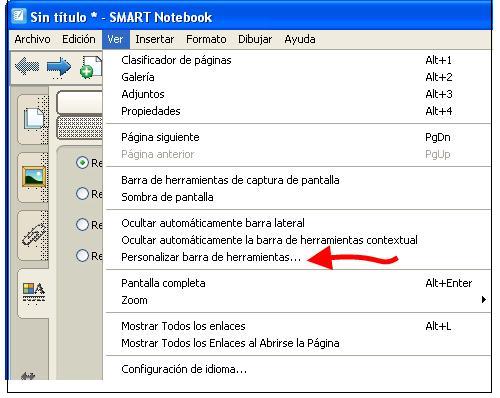Open the Attachments paperclip side tab
This screenshot has width=500, height=398.
click(x=34, y=235)
